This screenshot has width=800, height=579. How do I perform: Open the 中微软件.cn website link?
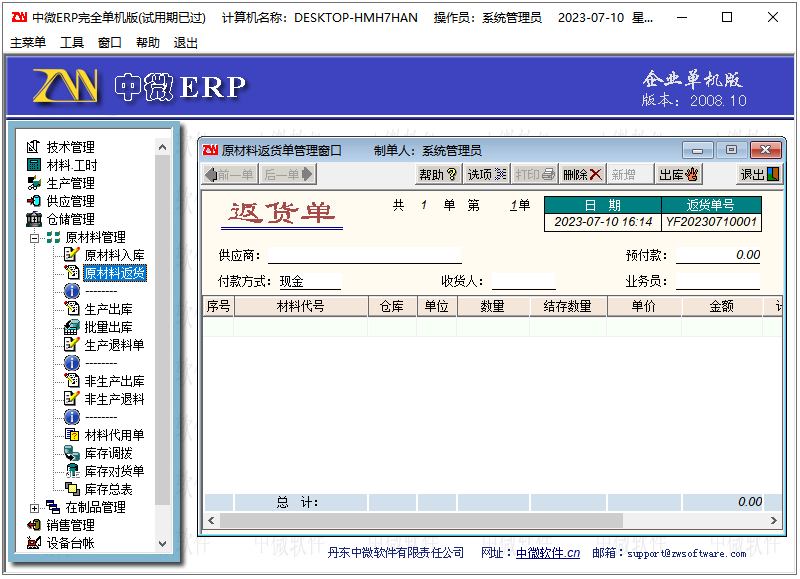click(x=548, y=553)
